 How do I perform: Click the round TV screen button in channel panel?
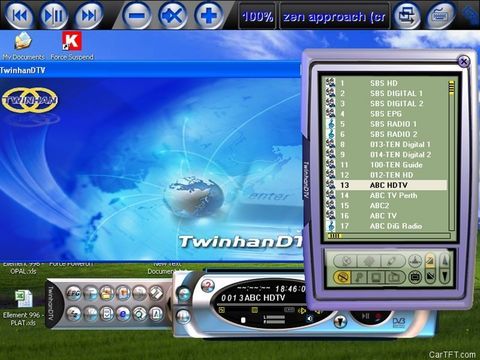(415, 277)
